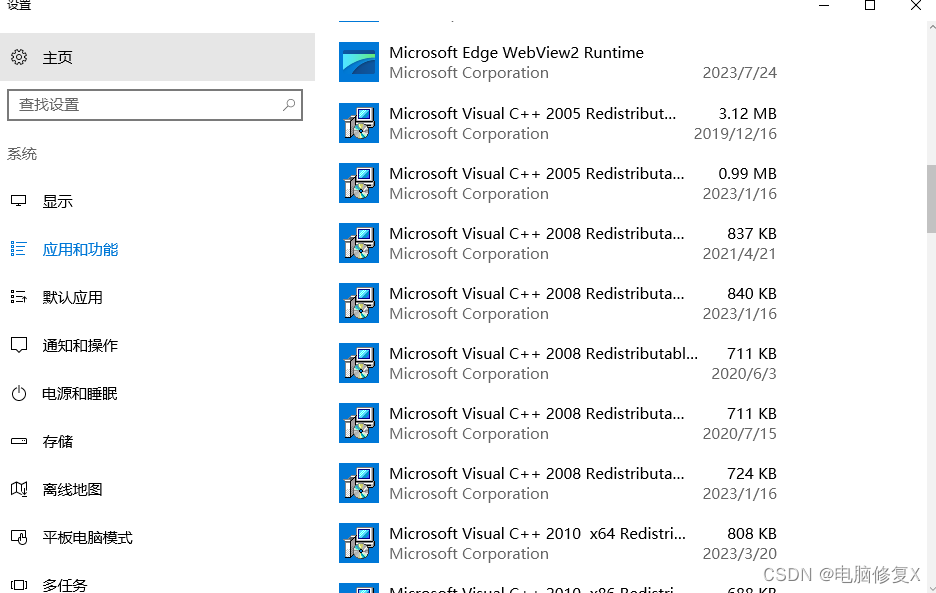Select Visual C++ 2005 Redistribut... 3.12 MB name
Image resolution: width=936 pixels, height=593 pixels.
click(532, 113)
